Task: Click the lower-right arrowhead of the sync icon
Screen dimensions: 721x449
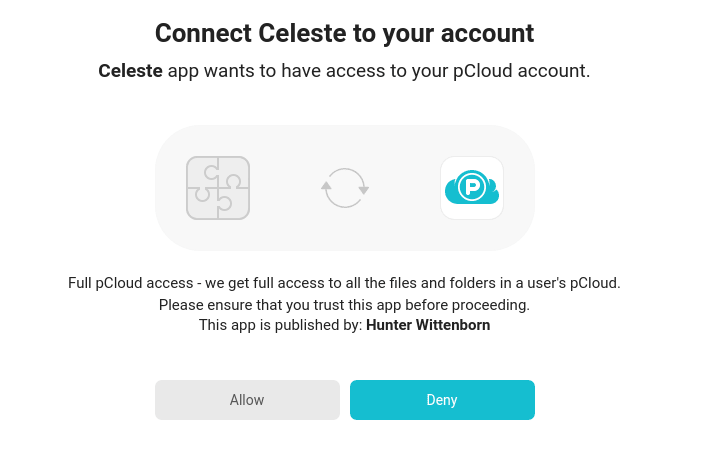Action: (364, 190)
